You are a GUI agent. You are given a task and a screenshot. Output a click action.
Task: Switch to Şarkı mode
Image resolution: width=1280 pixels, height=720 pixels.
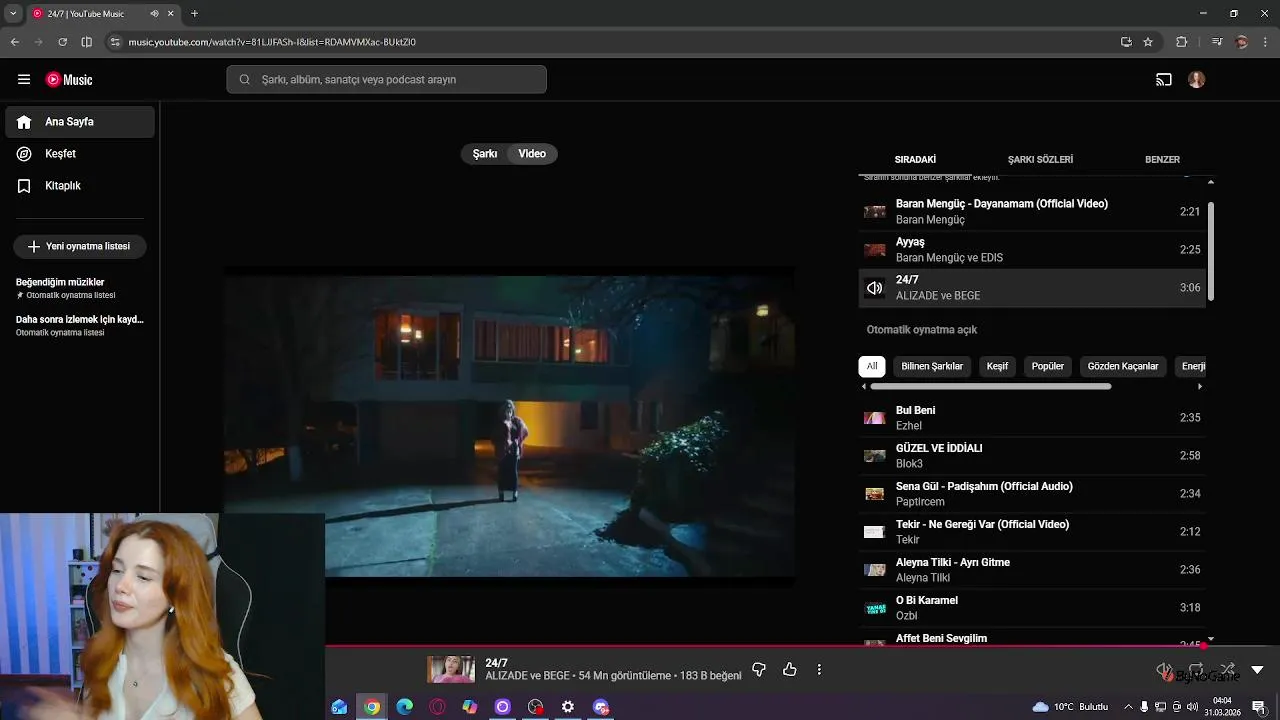click(485, 154)
